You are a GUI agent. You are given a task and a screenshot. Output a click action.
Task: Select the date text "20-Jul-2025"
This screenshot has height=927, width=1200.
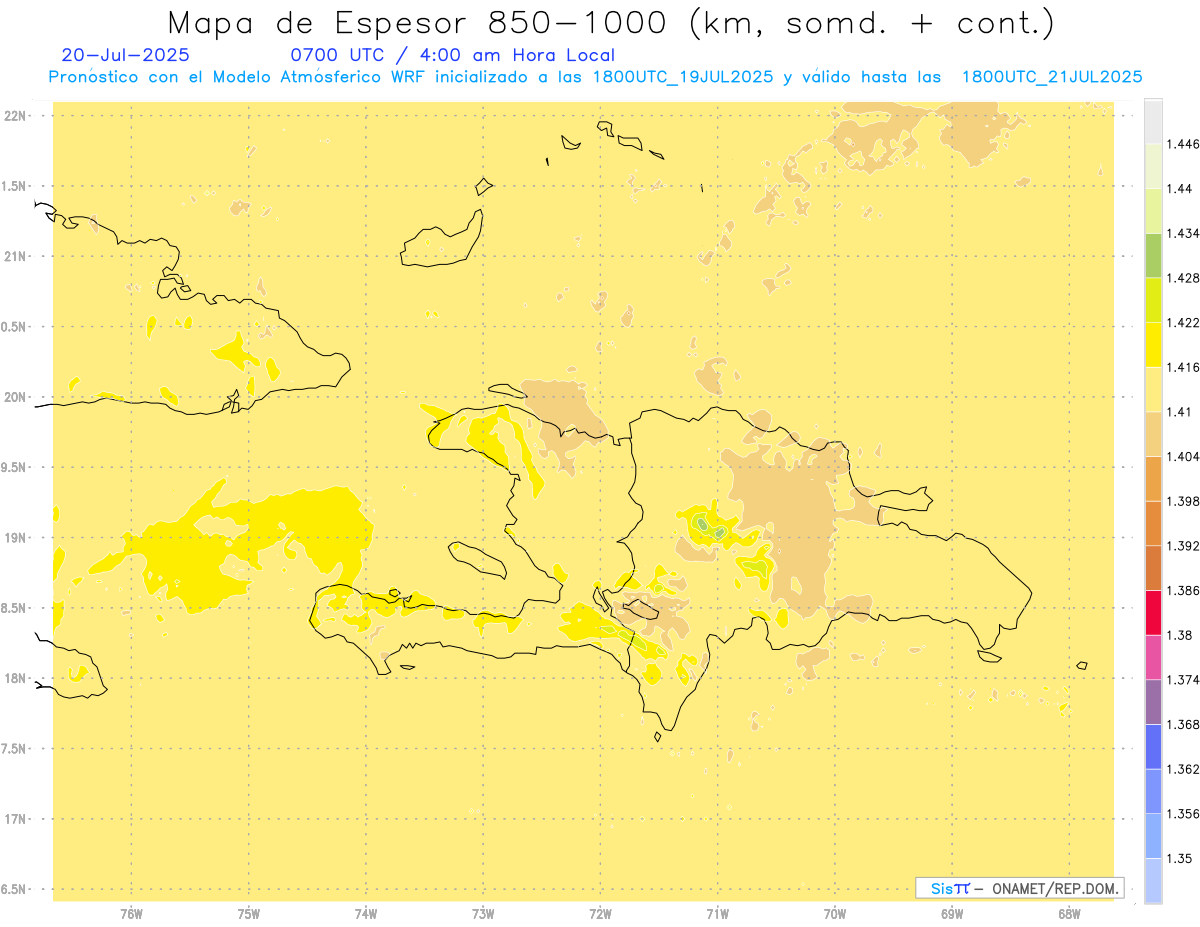[125, 56]
